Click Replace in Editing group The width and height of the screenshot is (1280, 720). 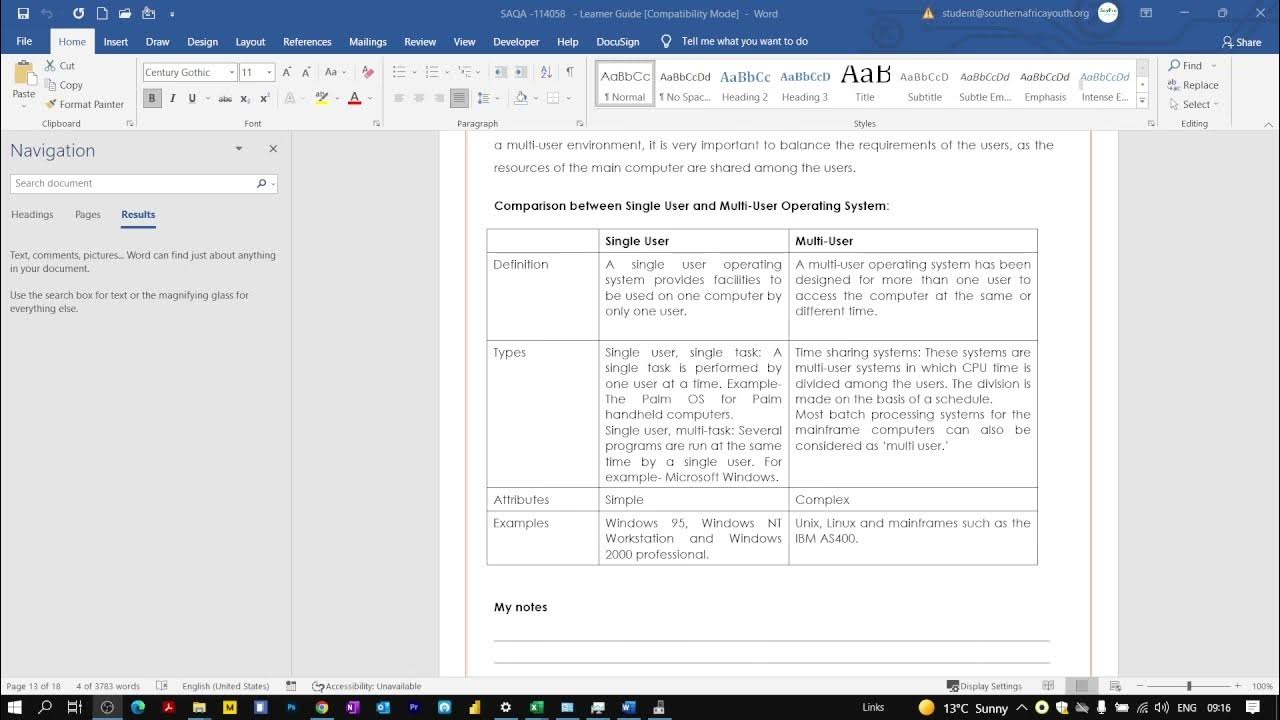(x=1193, y=85)
